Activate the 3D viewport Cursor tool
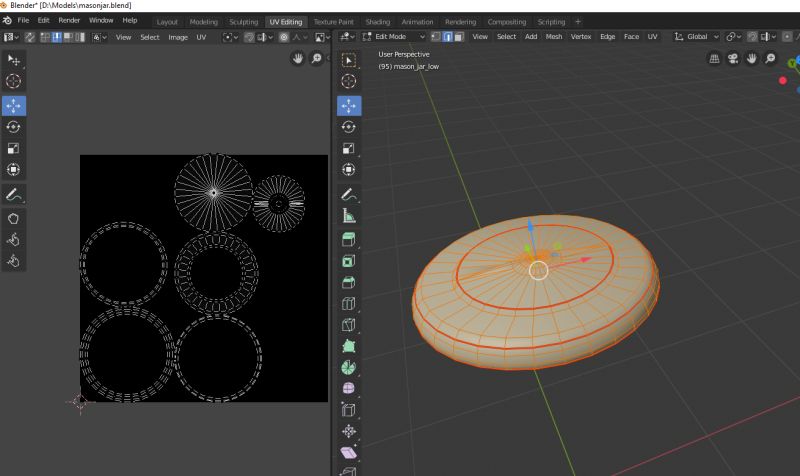This screenshot has height=476, width=800. coord(349,81)
